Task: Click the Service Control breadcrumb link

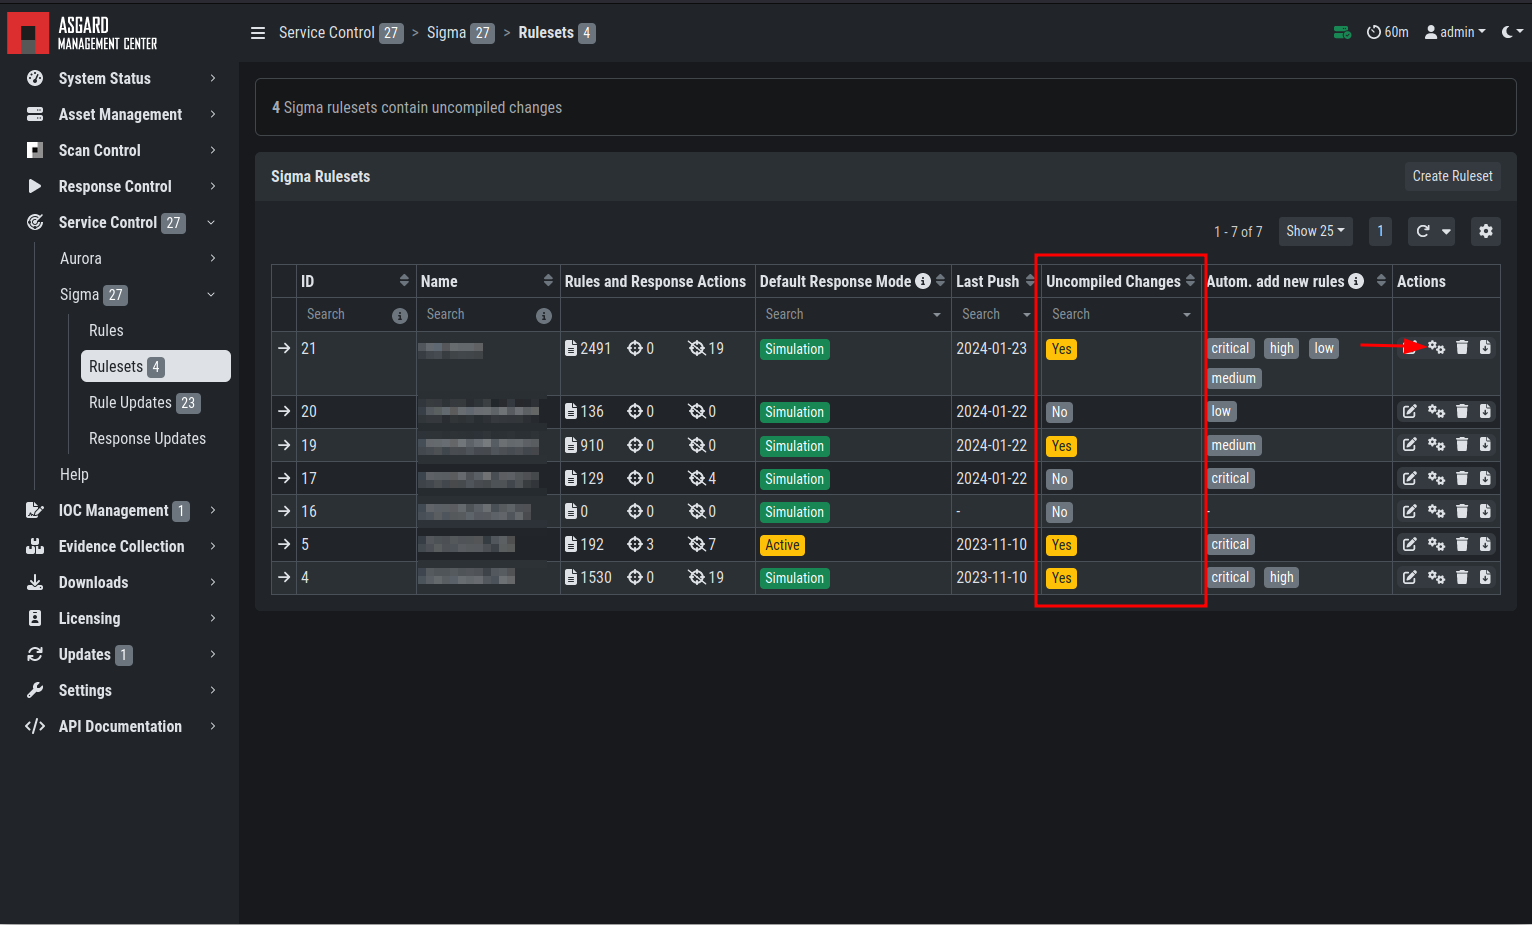Action: click(327, 33)
